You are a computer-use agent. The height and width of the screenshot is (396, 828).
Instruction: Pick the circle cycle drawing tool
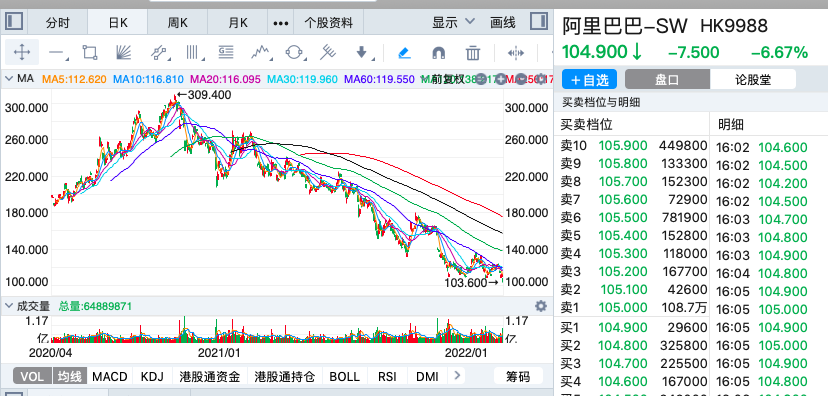click(294, 52)
